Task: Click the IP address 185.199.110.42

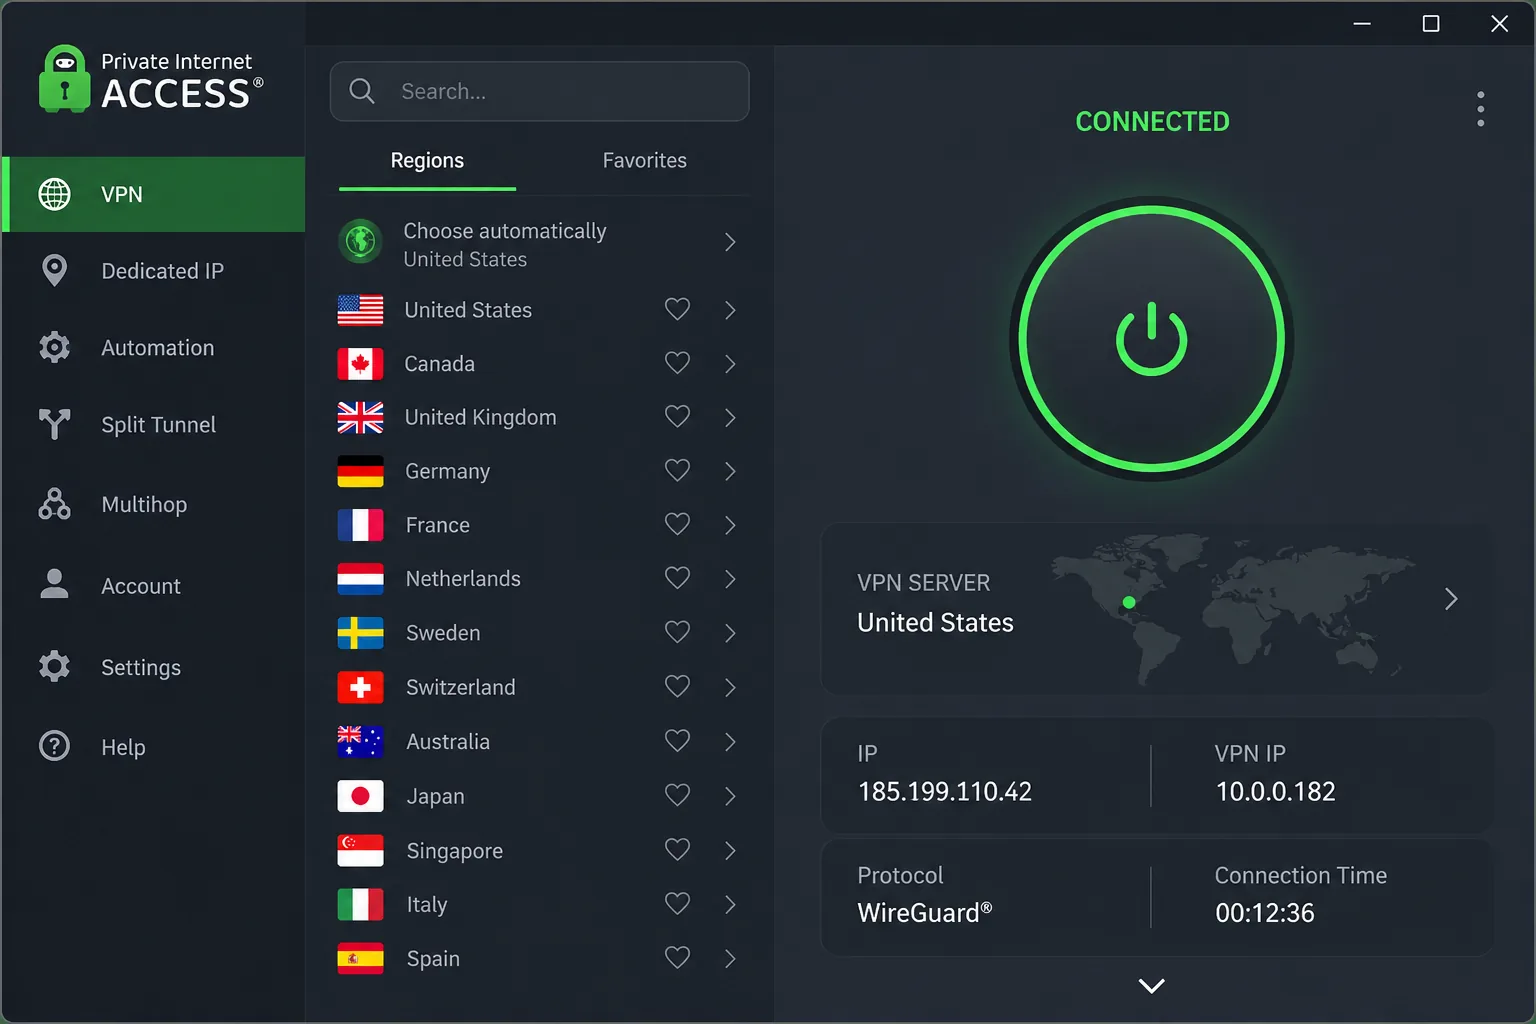Action: [944, 792]
